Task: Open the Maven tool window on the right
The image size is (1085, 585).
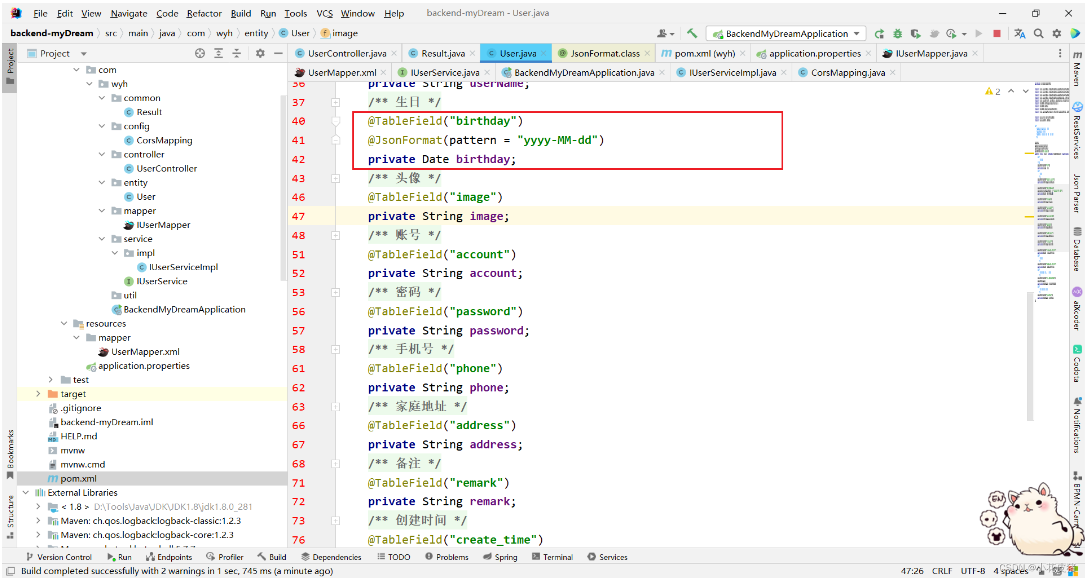Action: [x=1077, y=68]
